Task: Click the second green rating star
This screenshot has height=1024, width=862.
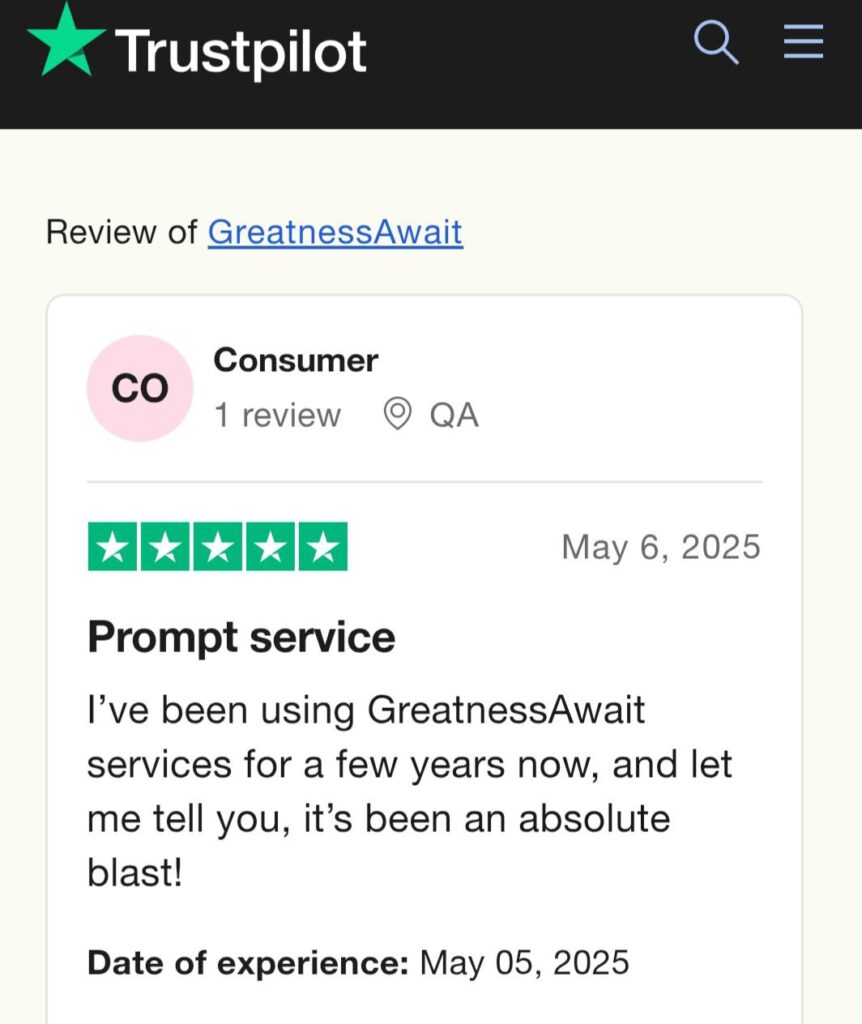Action: [x=165, y=547]
